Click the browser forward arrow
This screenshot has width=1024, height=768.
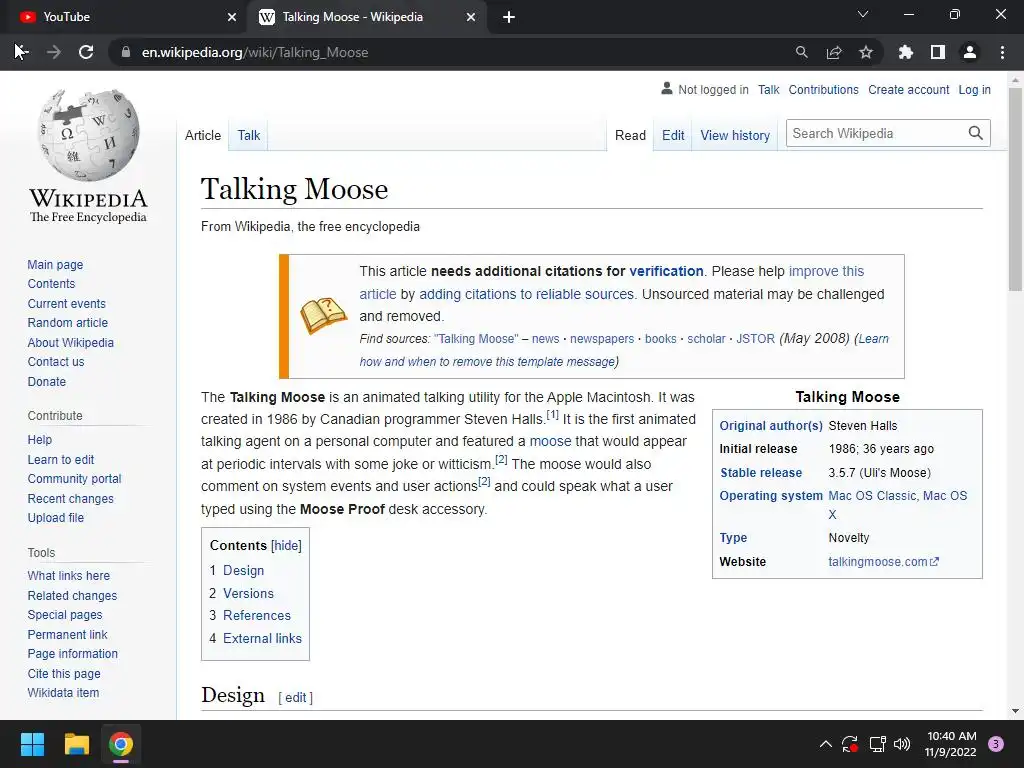pos(54,52)
